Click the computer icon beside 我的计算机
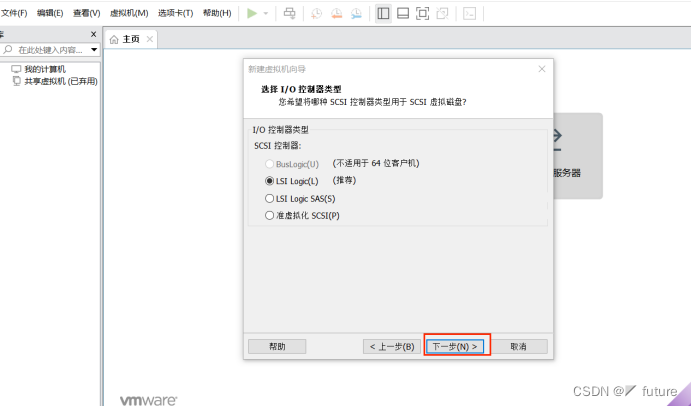The height and width of the screenshot is (406, 692). click(16, 69)
